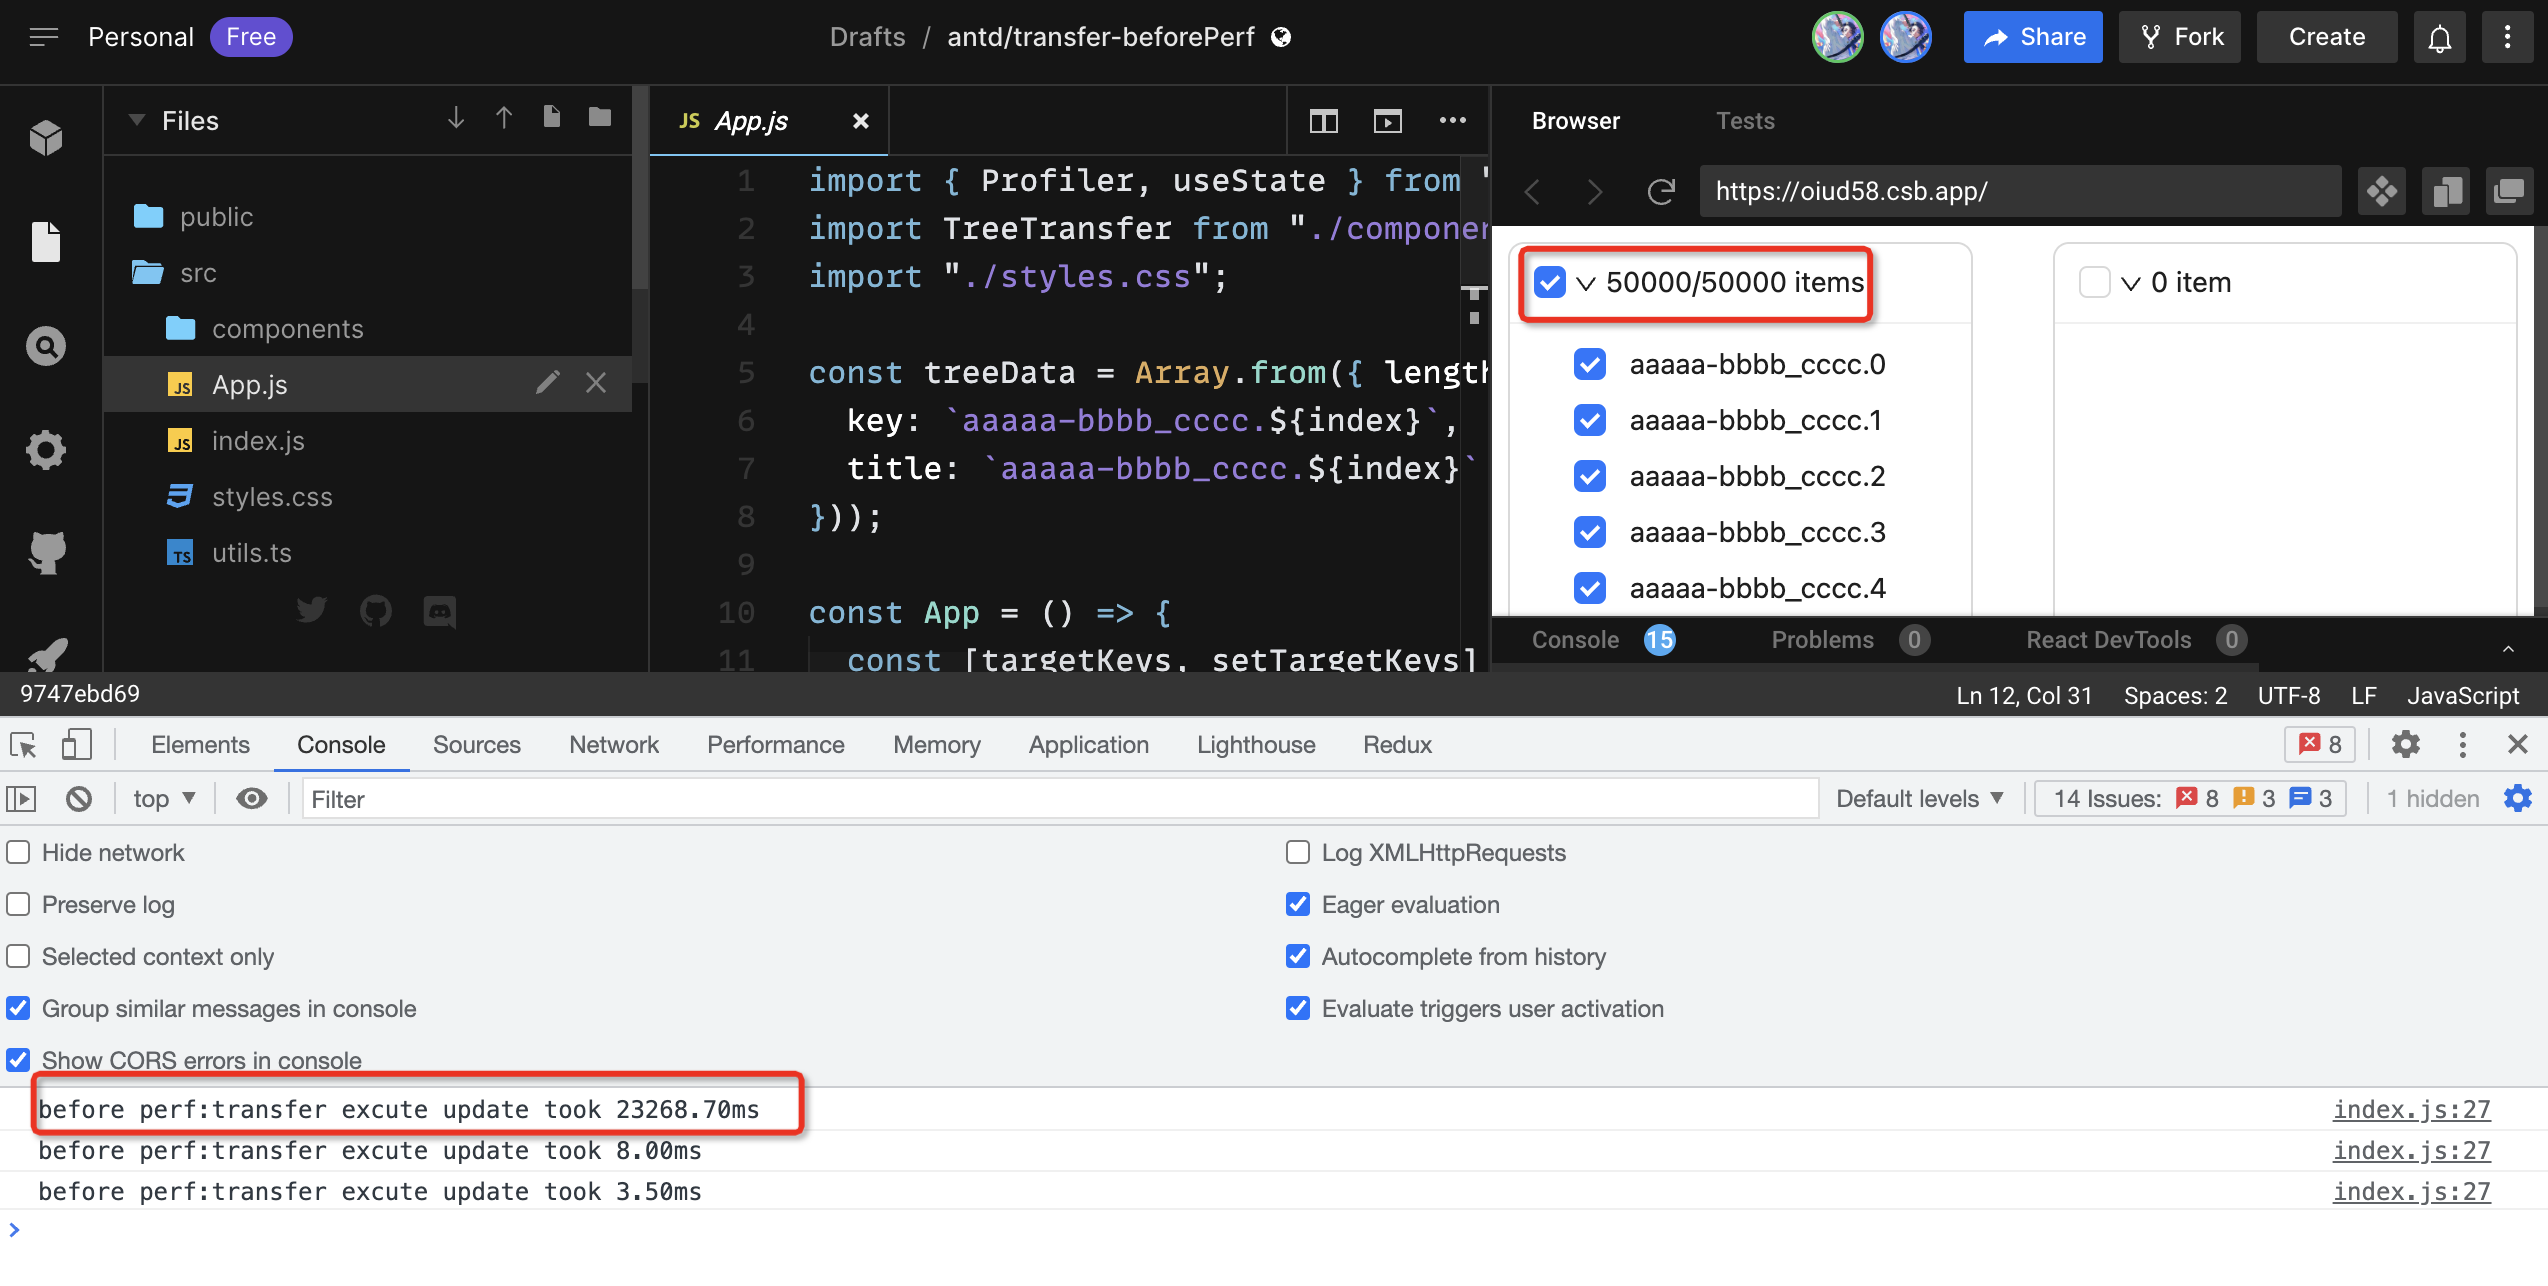Click the Fork button

point(2181,38)
